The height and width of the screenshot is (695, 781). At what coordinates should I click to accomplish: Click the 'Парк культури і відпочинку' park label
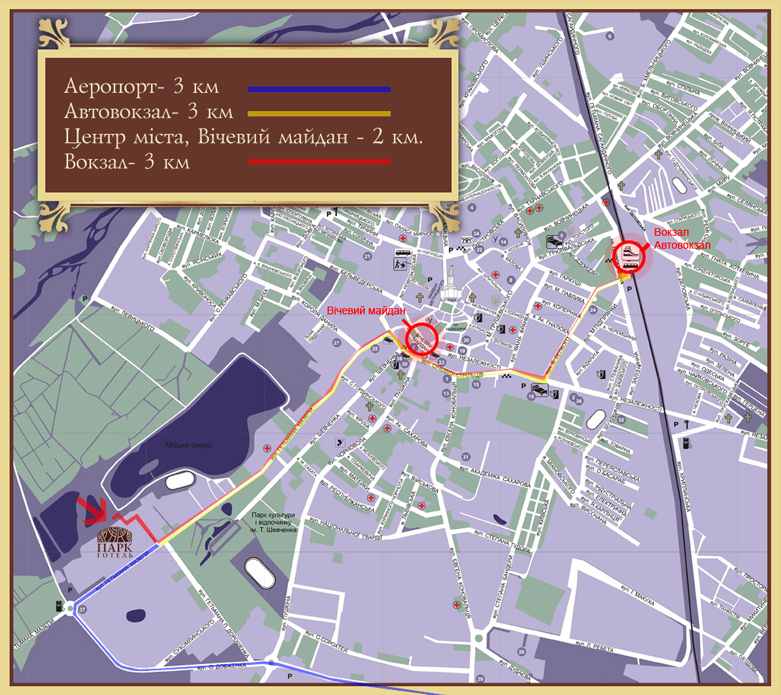point(273,522)
